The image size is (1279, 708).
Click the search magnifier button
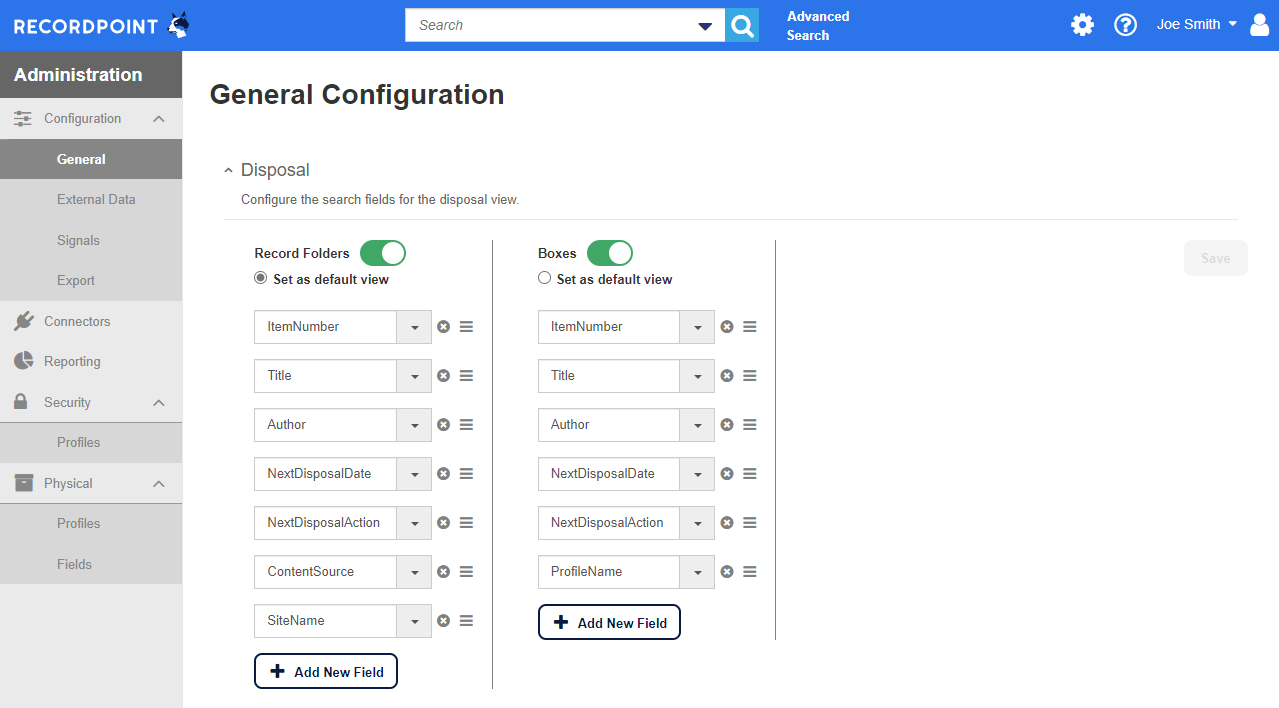pyautogui.click(x=742, y=25)
